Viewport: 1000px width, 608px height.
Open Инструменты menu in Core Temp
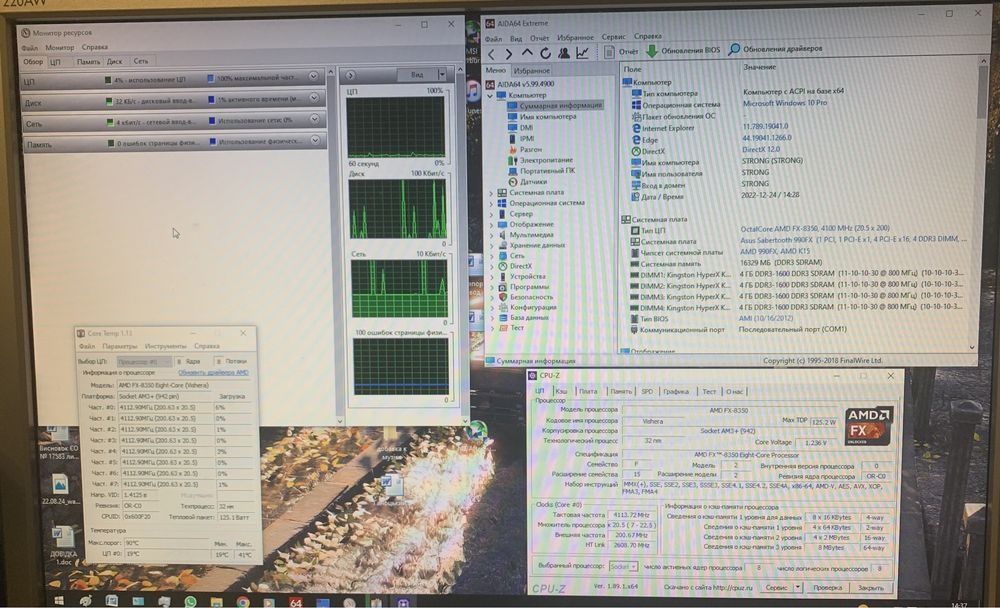coord(165,346)
